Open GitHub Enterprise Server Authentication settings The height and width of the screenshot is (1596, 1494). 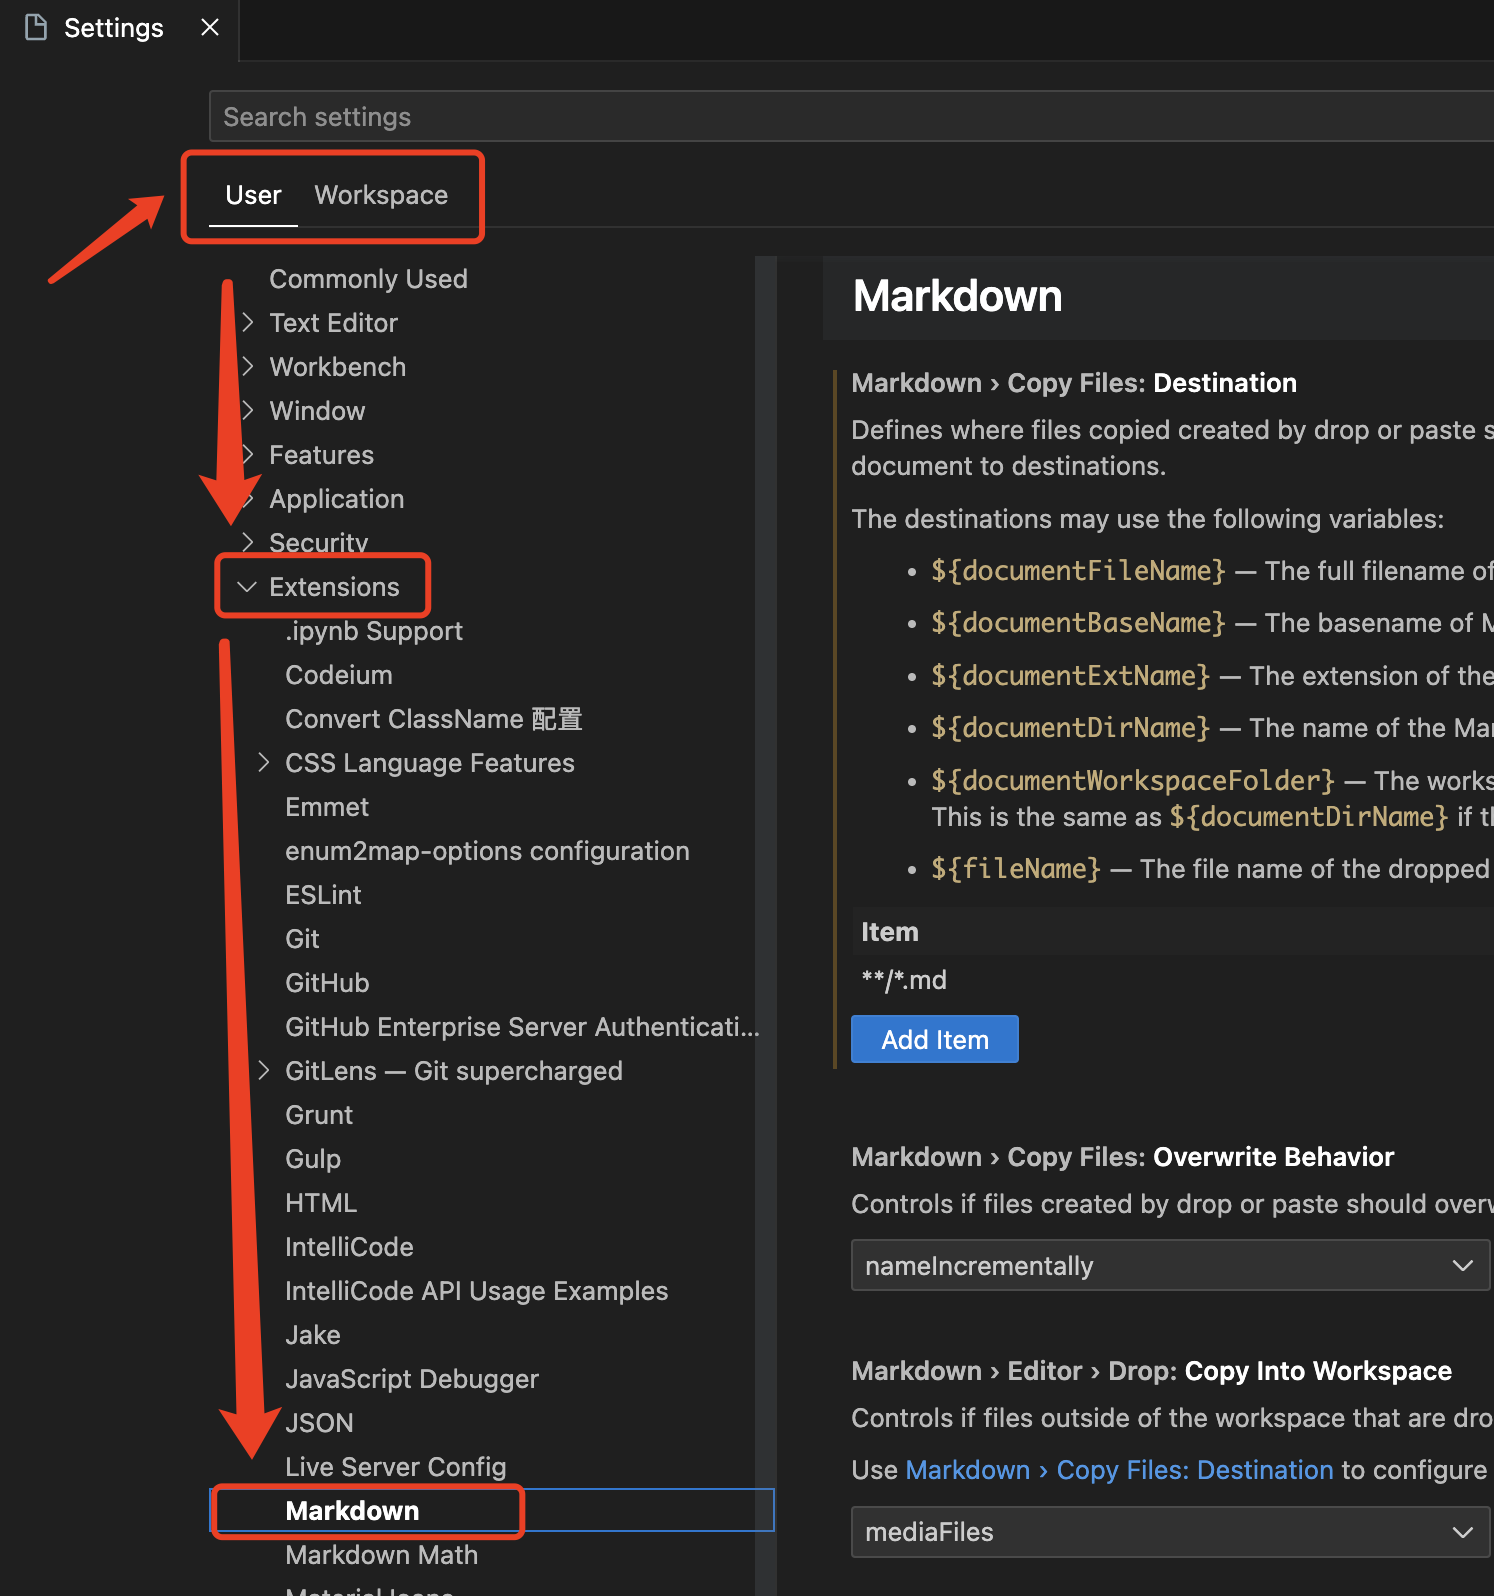click(x=522, y=1027)
